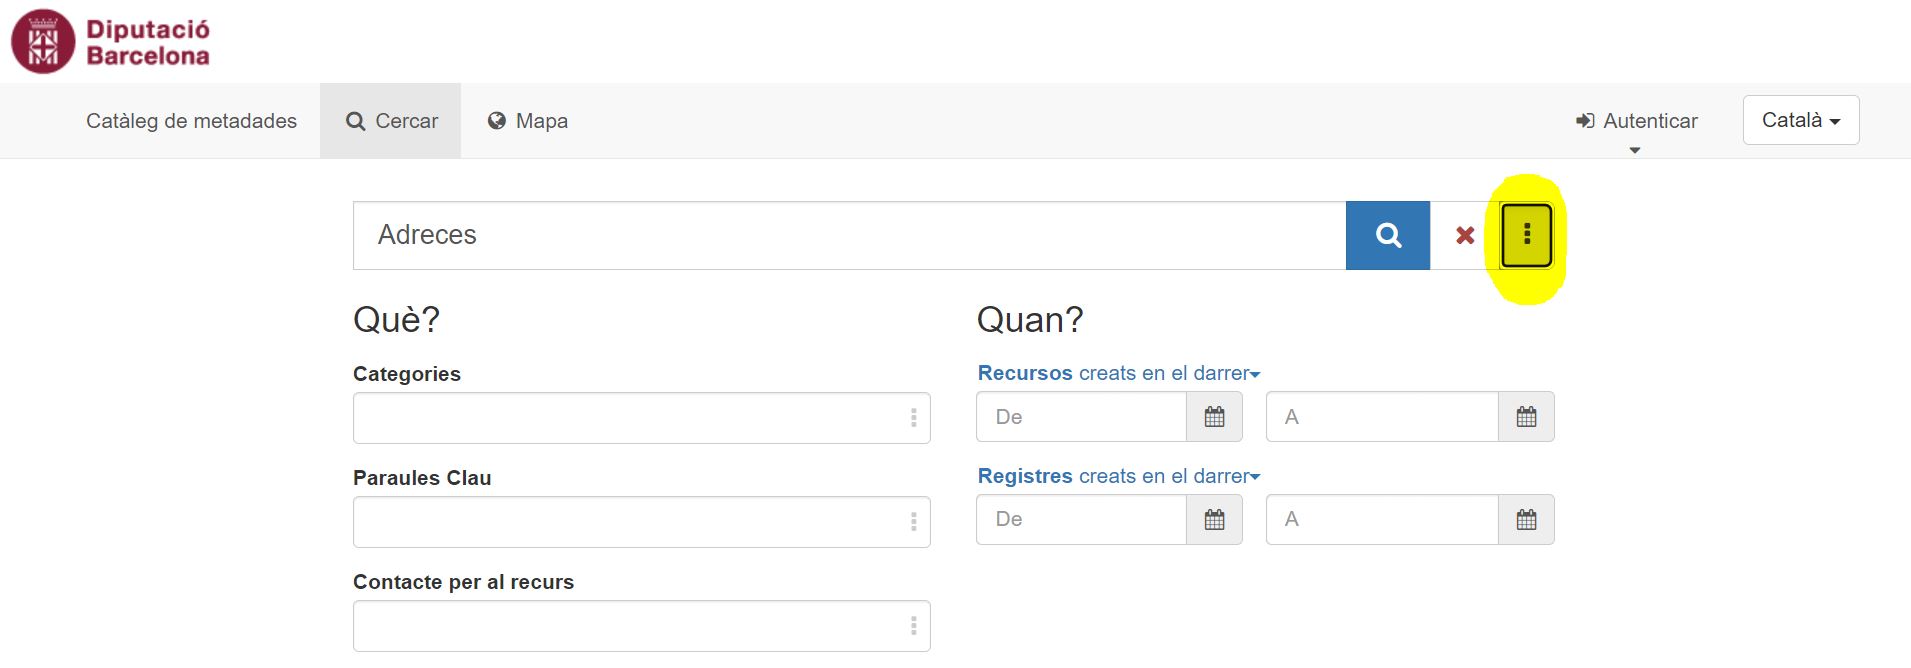Open Categories field options dots
This screenshot has width=1911, height=668.
[913, 418]
